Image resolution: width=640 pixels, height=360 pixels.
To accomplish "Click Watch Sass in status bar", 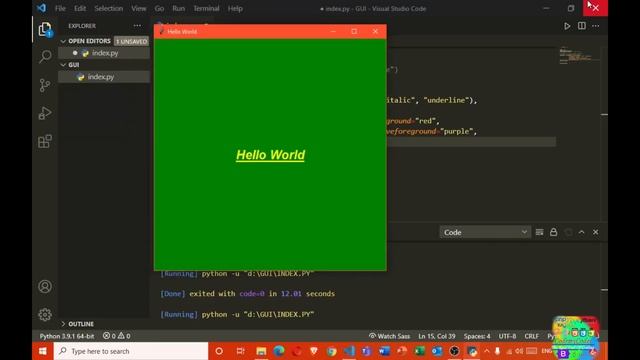I will click(x=389, y=336).
